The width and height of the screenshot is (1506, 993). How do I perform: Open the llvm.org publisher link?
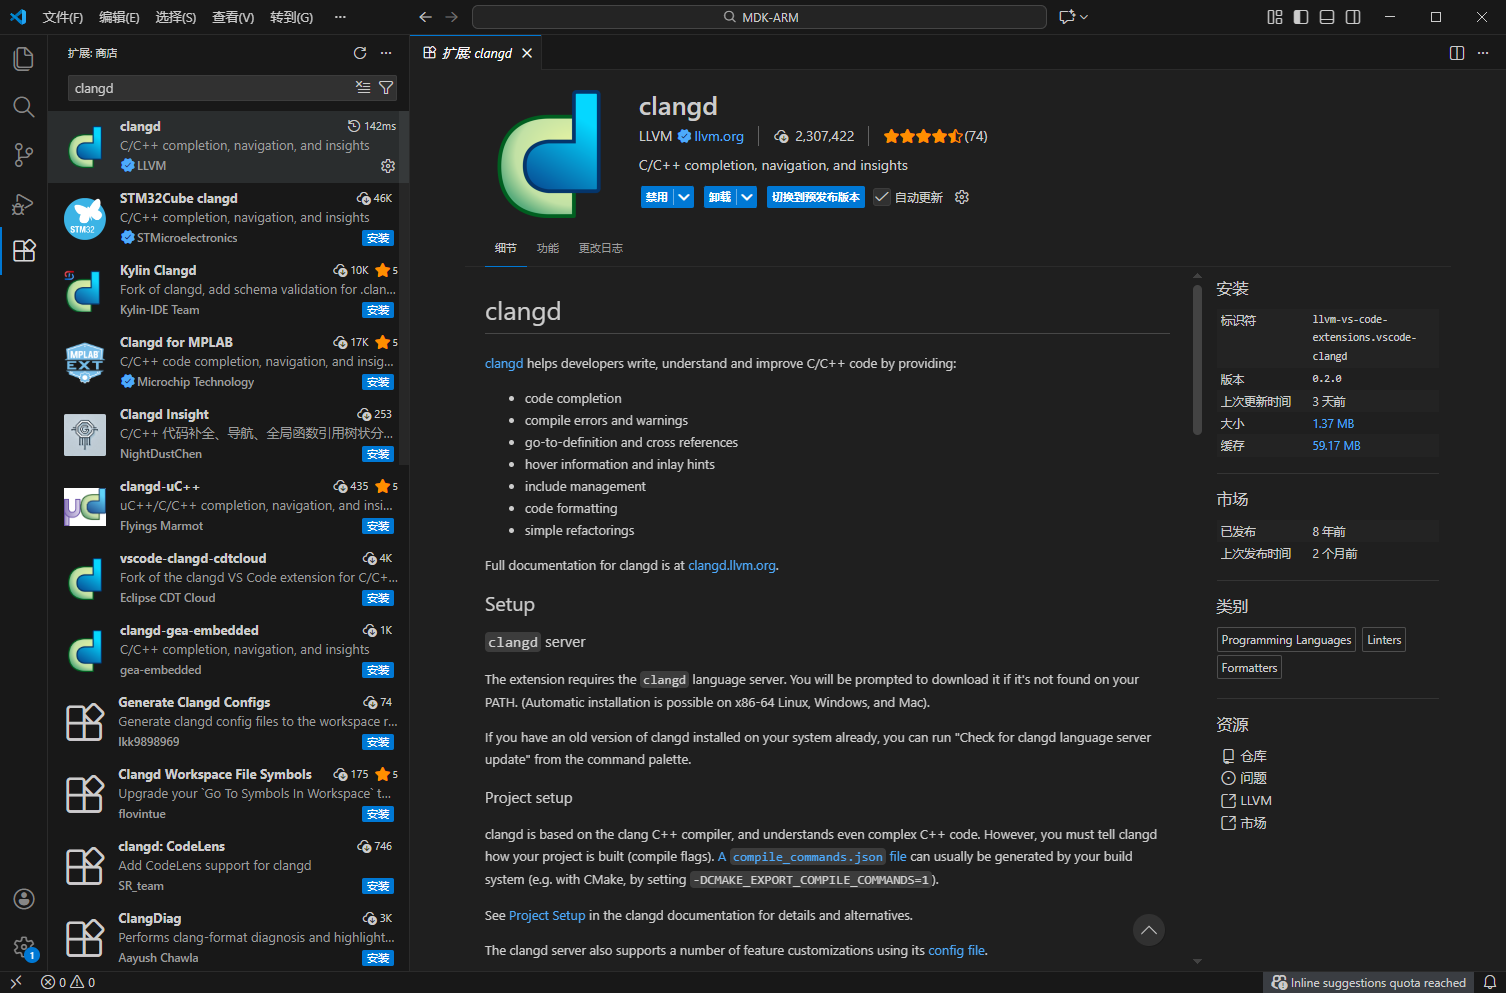(718, 136)
